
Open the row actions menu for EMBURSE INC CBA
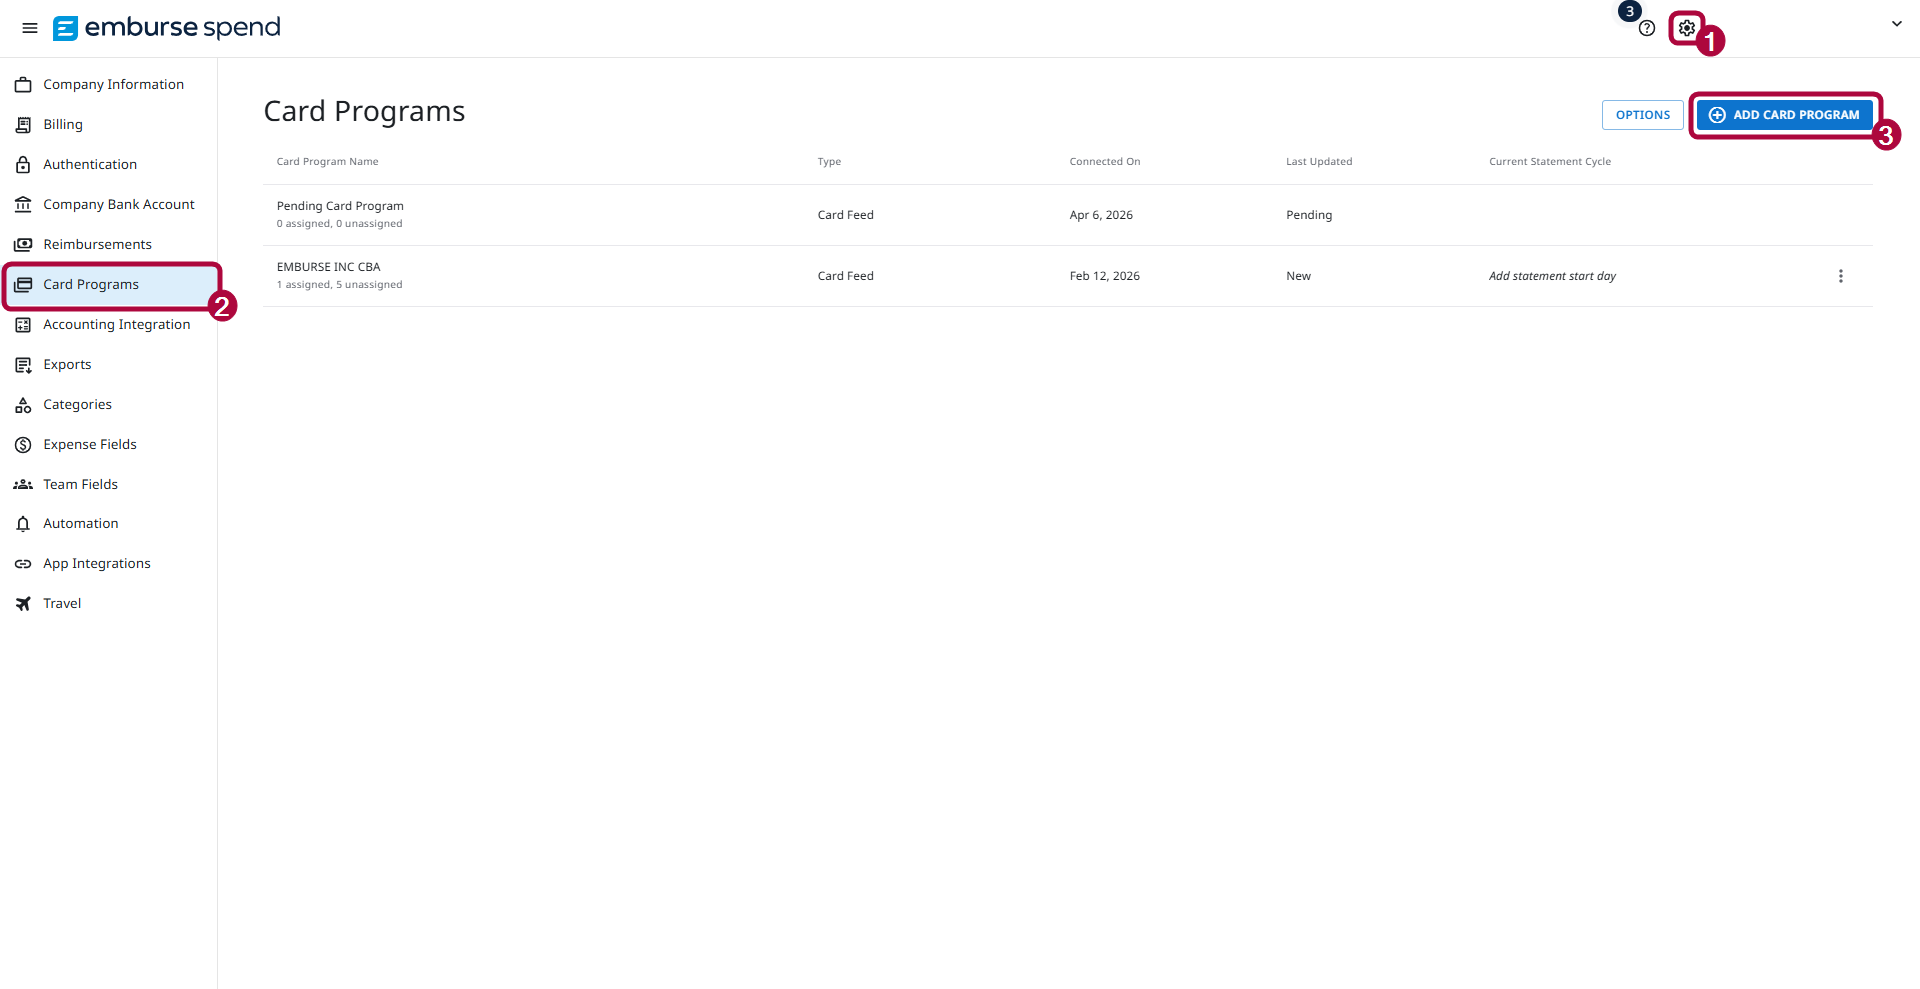1841,275
